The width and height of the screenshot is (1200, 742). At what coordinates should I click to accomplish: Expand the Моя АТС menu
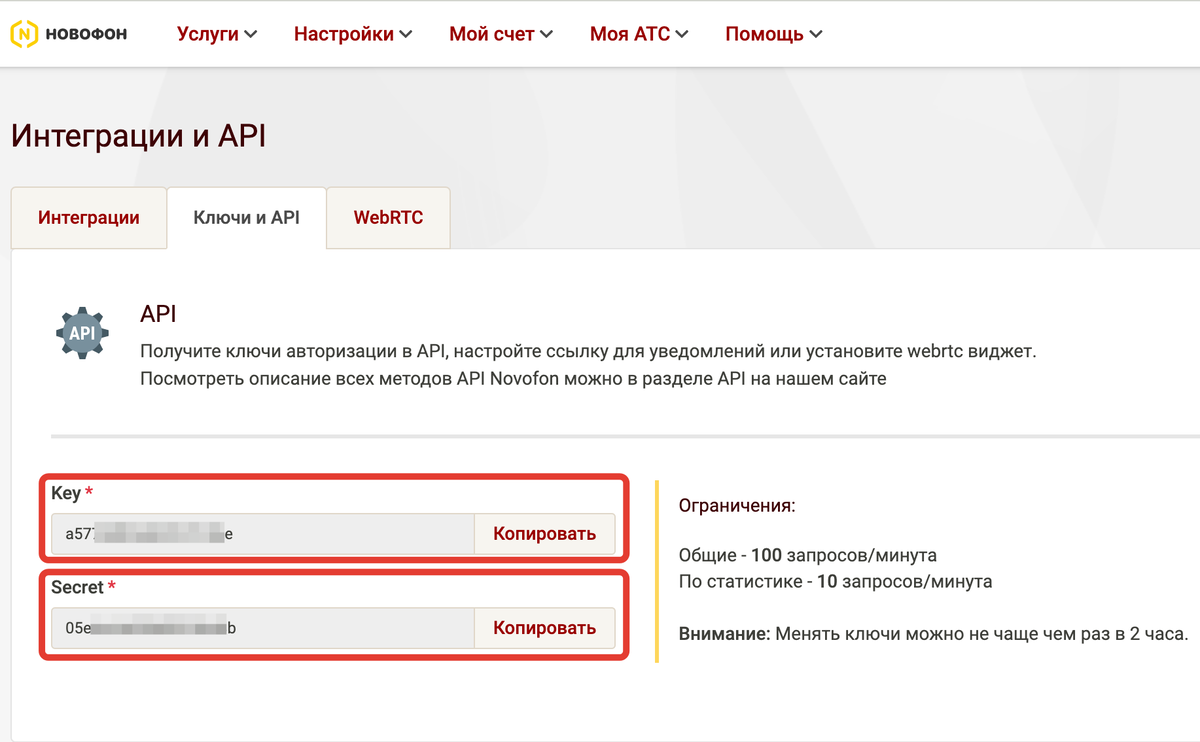coord(639,34)
